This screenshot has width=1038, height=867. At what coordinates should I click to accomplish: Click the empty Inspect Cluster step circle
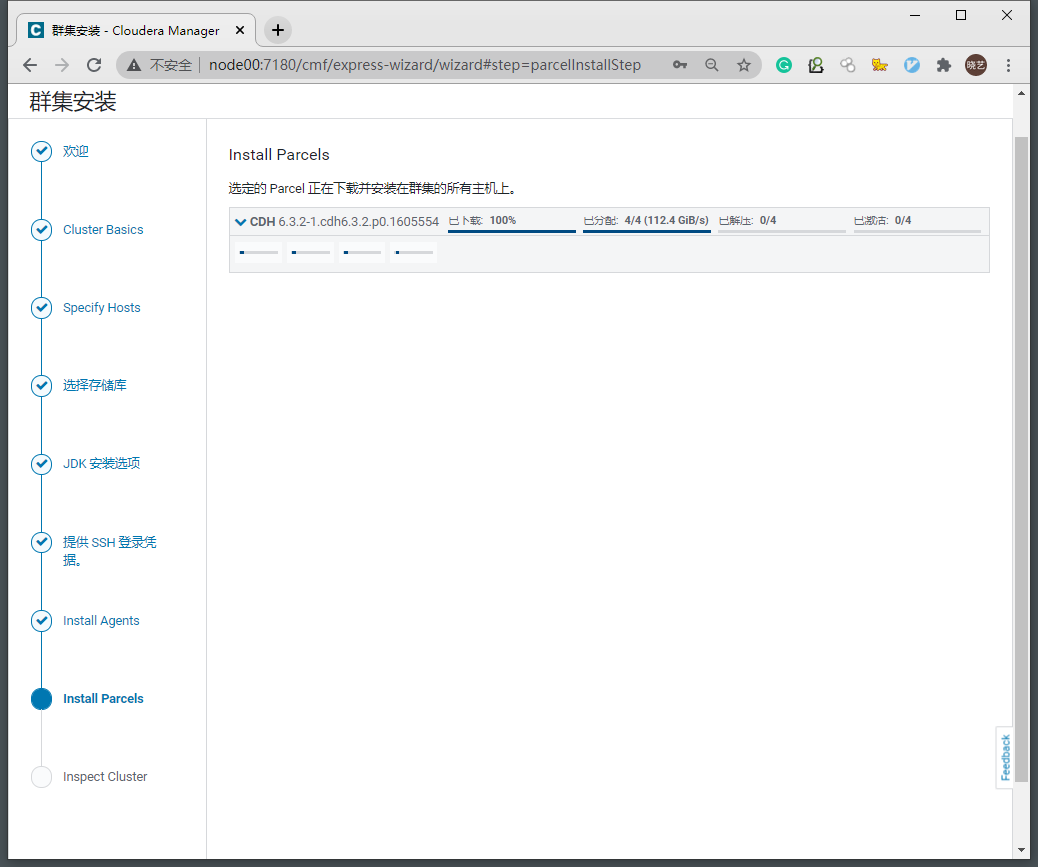[42, 777]
